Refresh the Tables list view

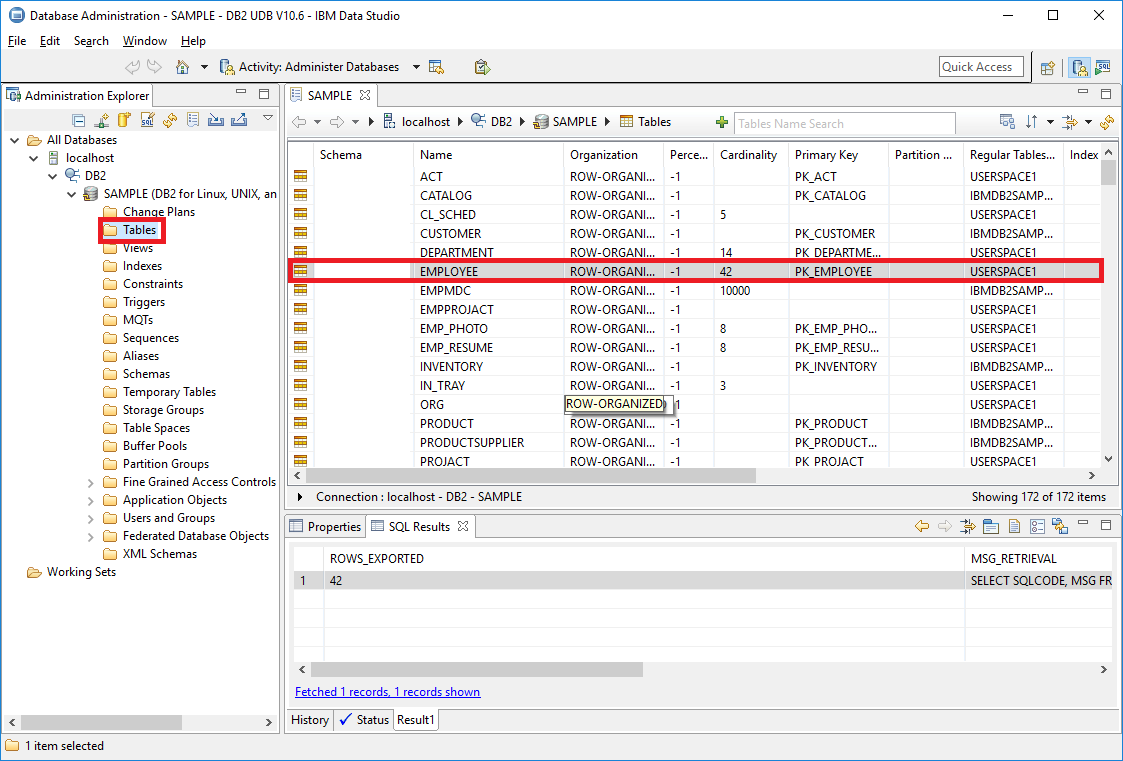tap(1107, 121)
